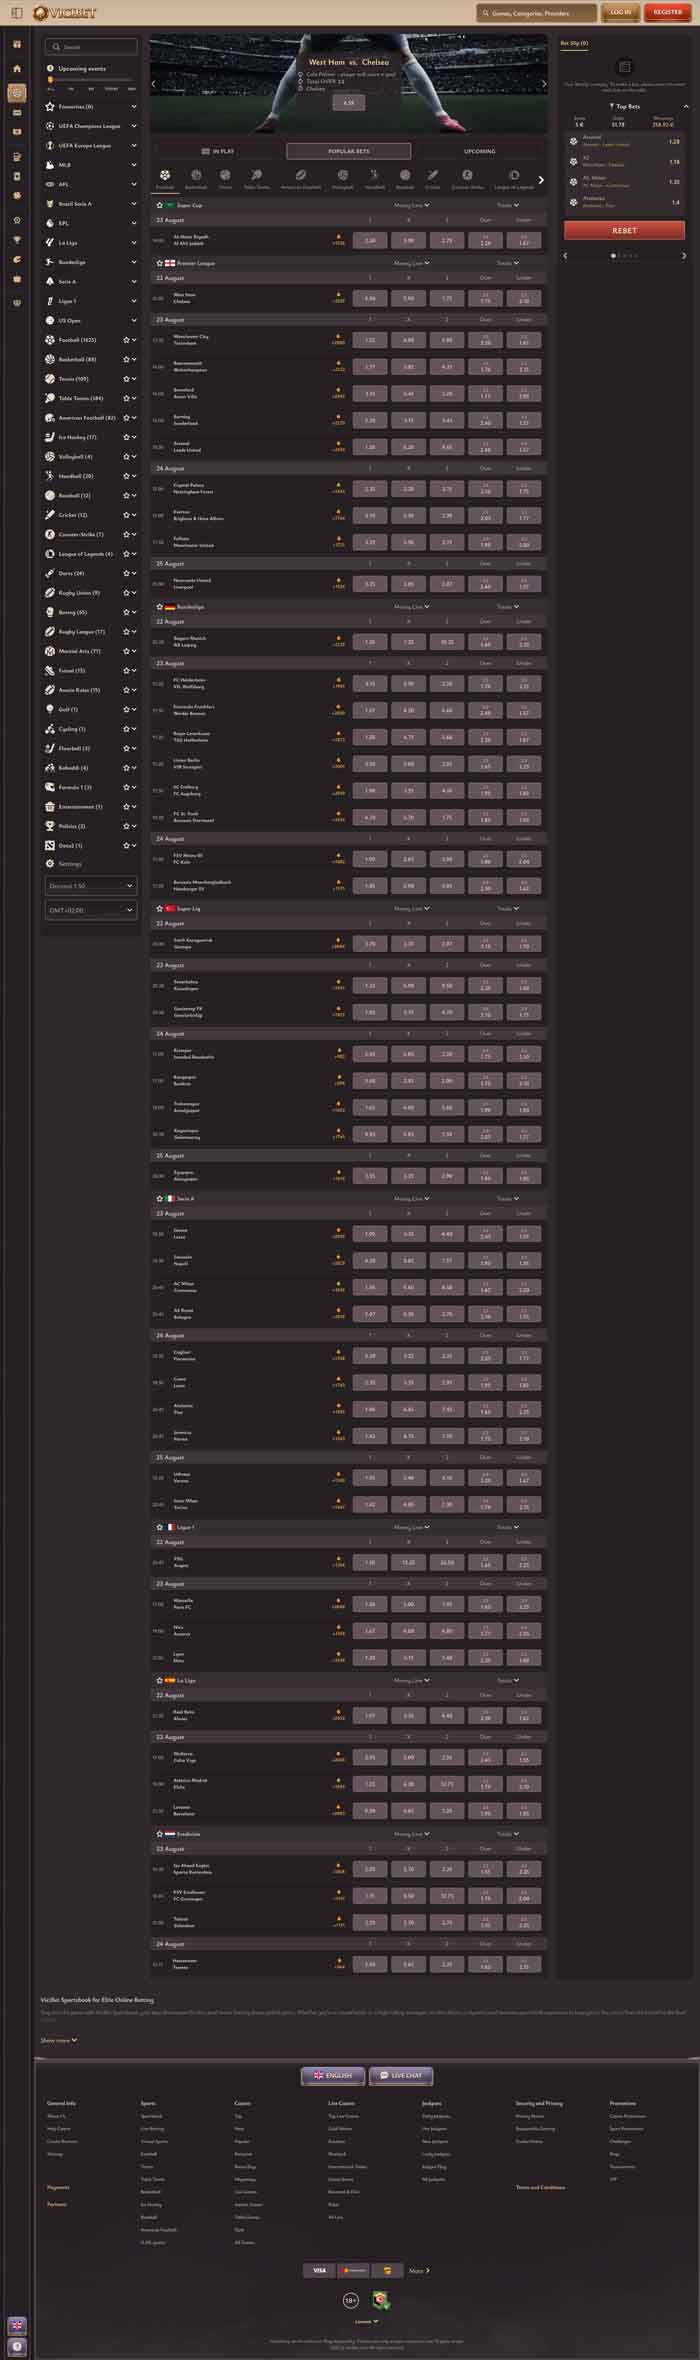Screen dimensions: 700x2360
Task: Click the Log In button
Action: pyautogui.click(x=620, y=12)
